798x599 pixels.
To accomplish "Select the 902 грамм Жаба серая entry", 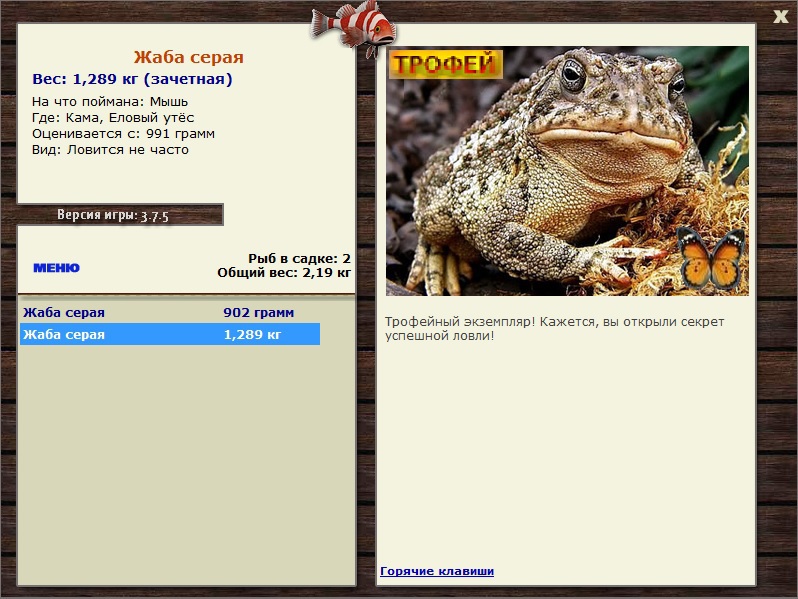I will point(170,313).
